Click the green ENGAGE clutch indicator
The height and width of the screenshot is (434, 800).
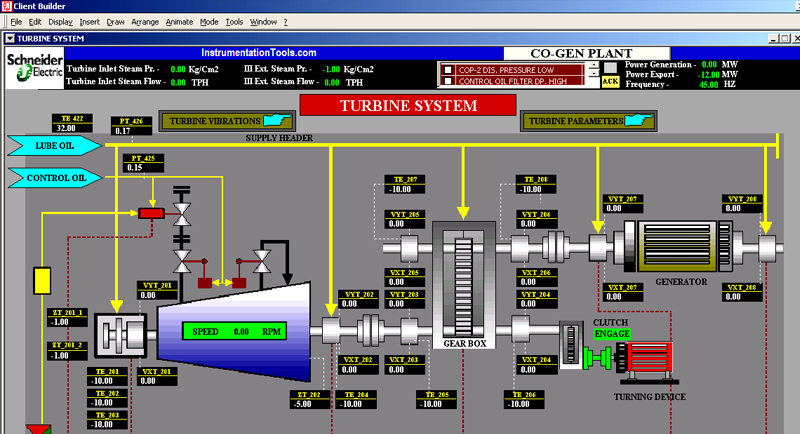(611, 333)
